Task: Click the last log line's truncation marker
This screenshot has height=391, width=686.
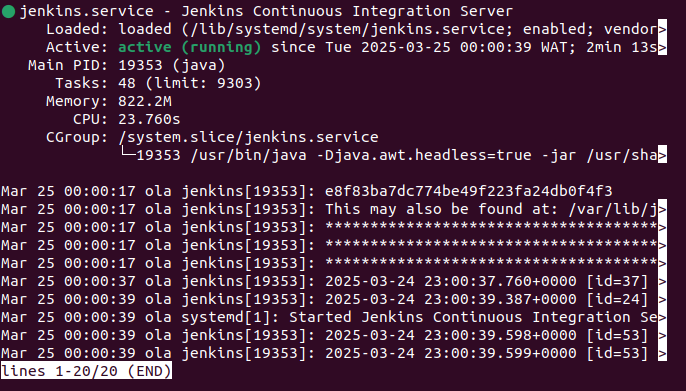Action: point(662,353)
